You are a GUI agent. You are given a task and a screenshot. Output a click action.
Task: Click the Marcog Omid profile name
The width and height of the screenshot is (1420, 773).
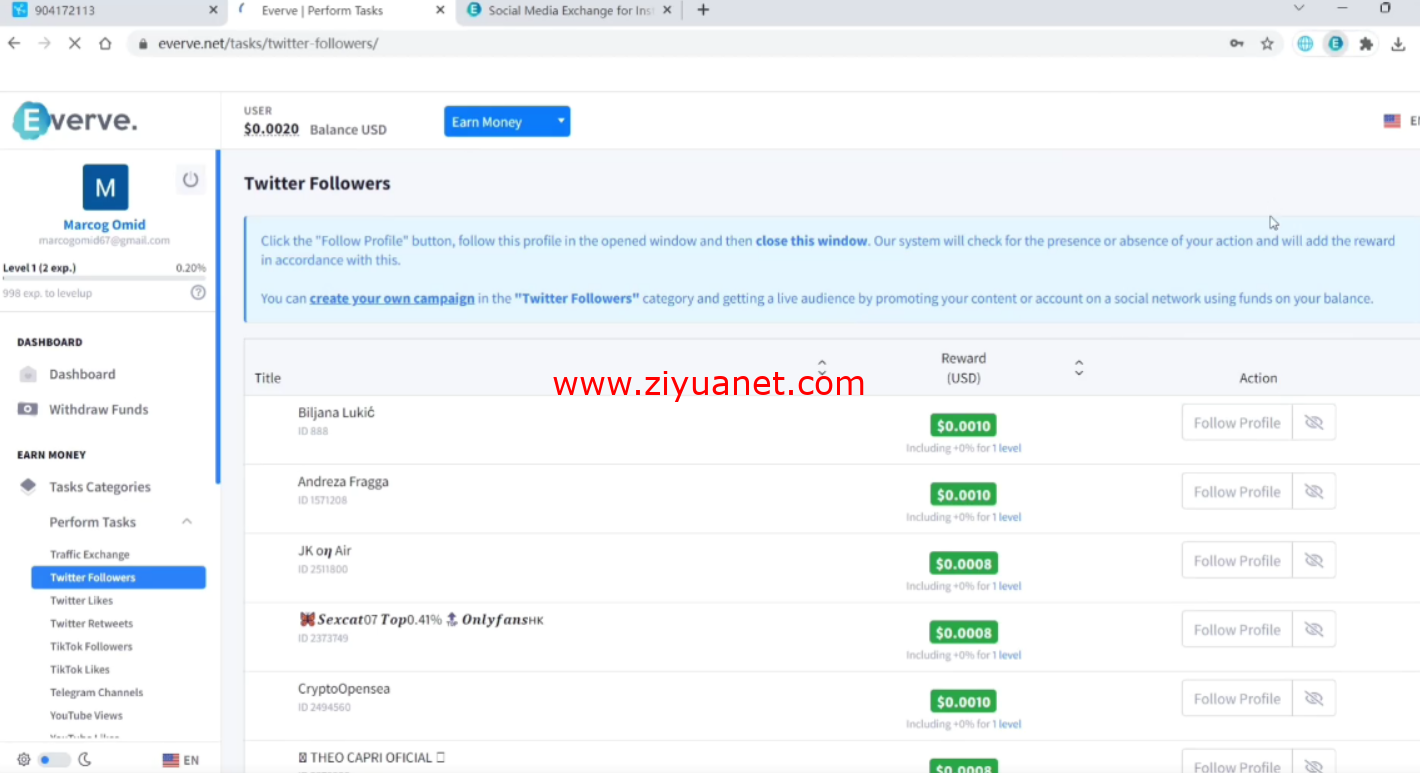pos(104,225)
